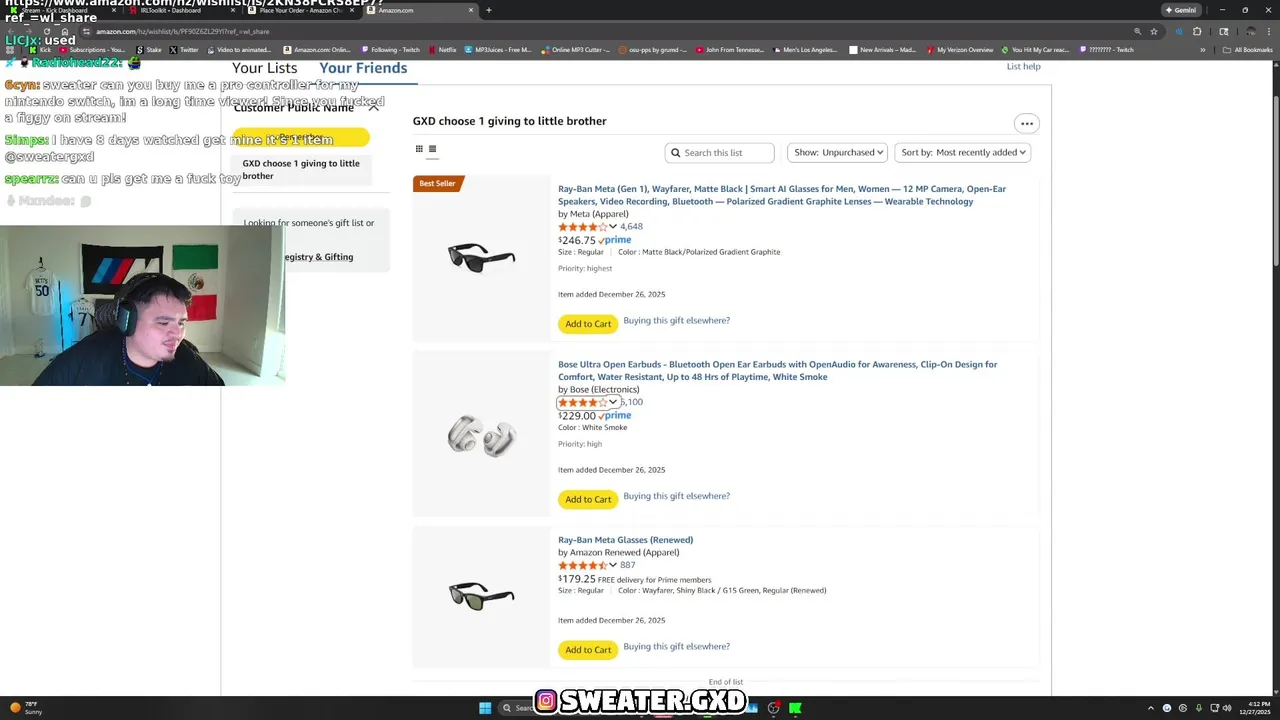This screenshot has height=720, width=1280.
Task: Open the Ray-Ban Meta Glasses (Renewed) product link
Action: pyautogui.click(x=625, y=540)
